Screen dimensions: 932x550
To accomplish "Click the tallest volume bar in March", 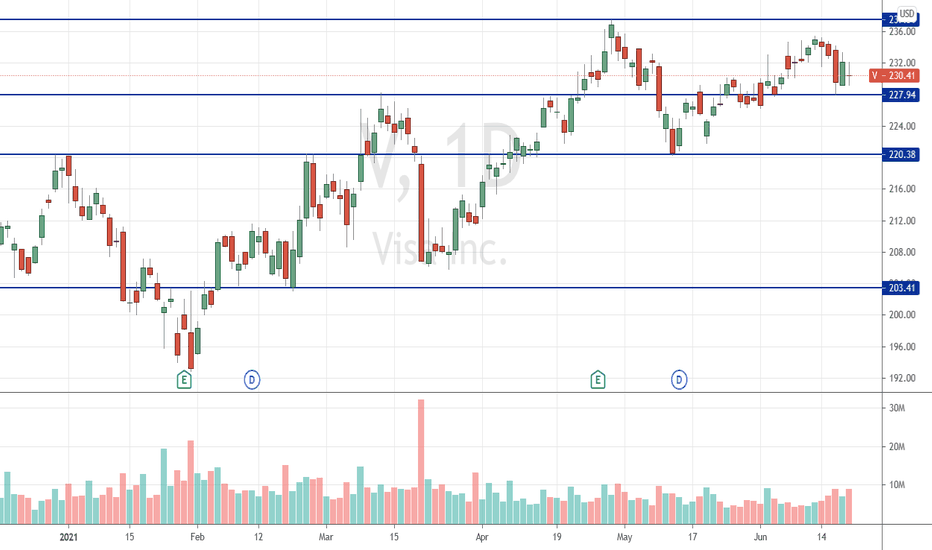I will coord(421,461).
